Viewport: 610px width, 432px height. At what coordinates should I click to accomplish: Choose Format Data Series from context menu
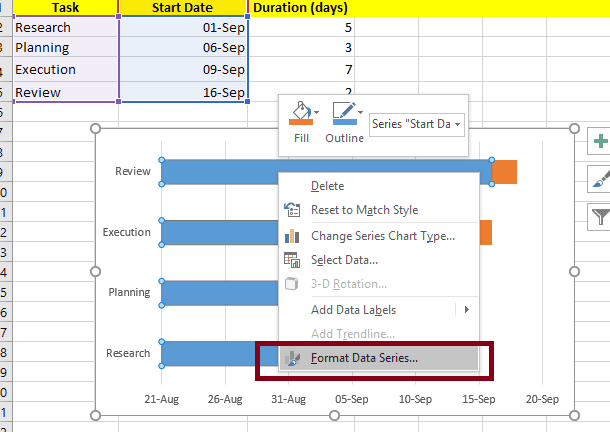(x=364, y=357)
